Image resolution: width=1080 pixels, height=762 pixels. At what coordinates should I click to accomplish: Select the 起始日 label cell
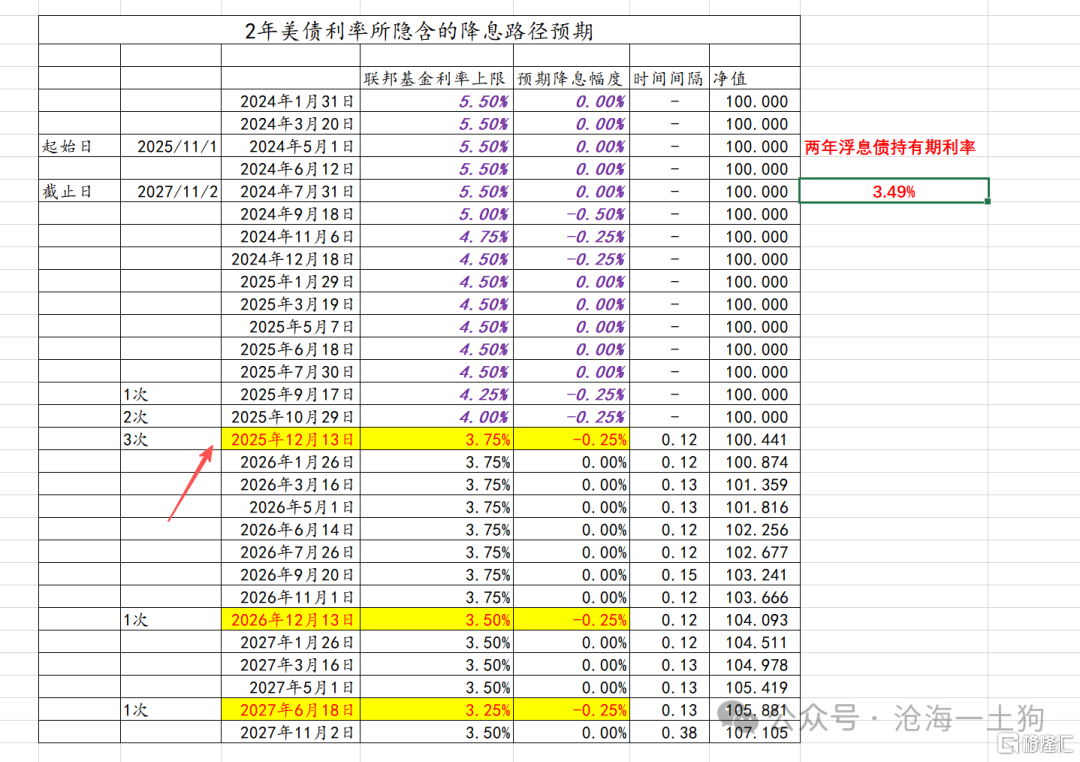click(79, 146)
